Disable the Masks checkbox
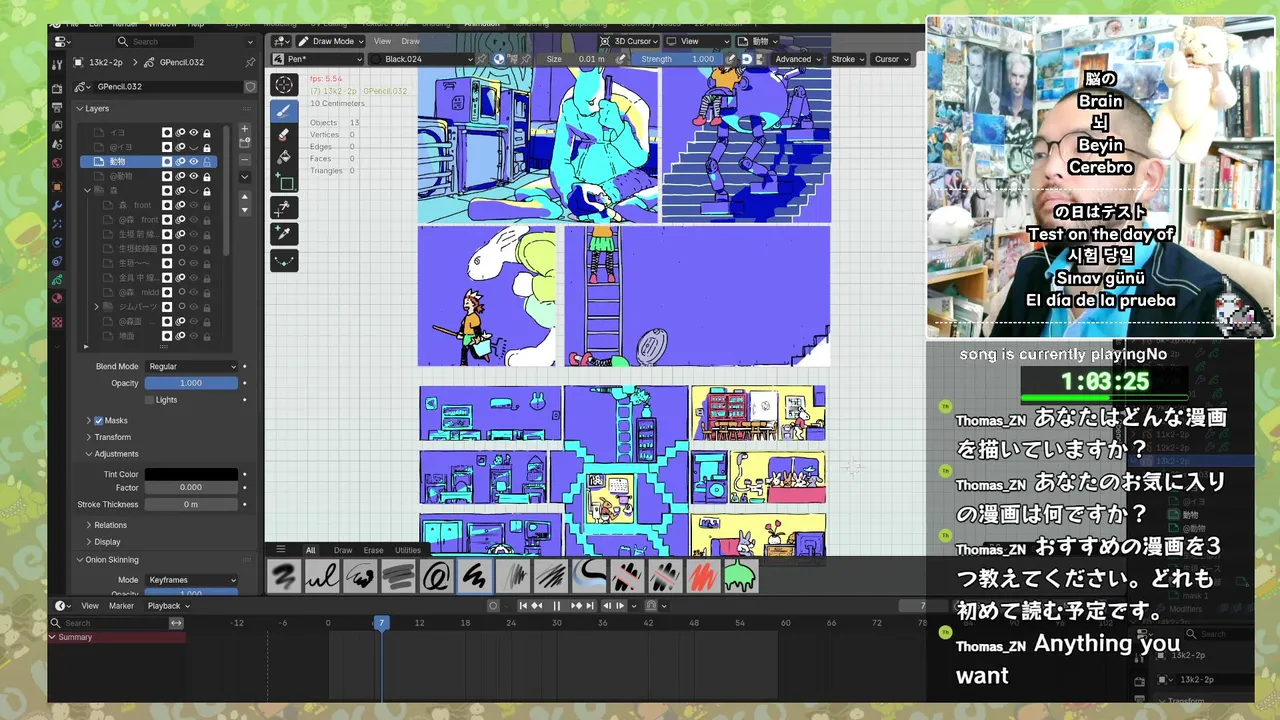Screen dimensions: 1280x720 click(x=98, y=421)
